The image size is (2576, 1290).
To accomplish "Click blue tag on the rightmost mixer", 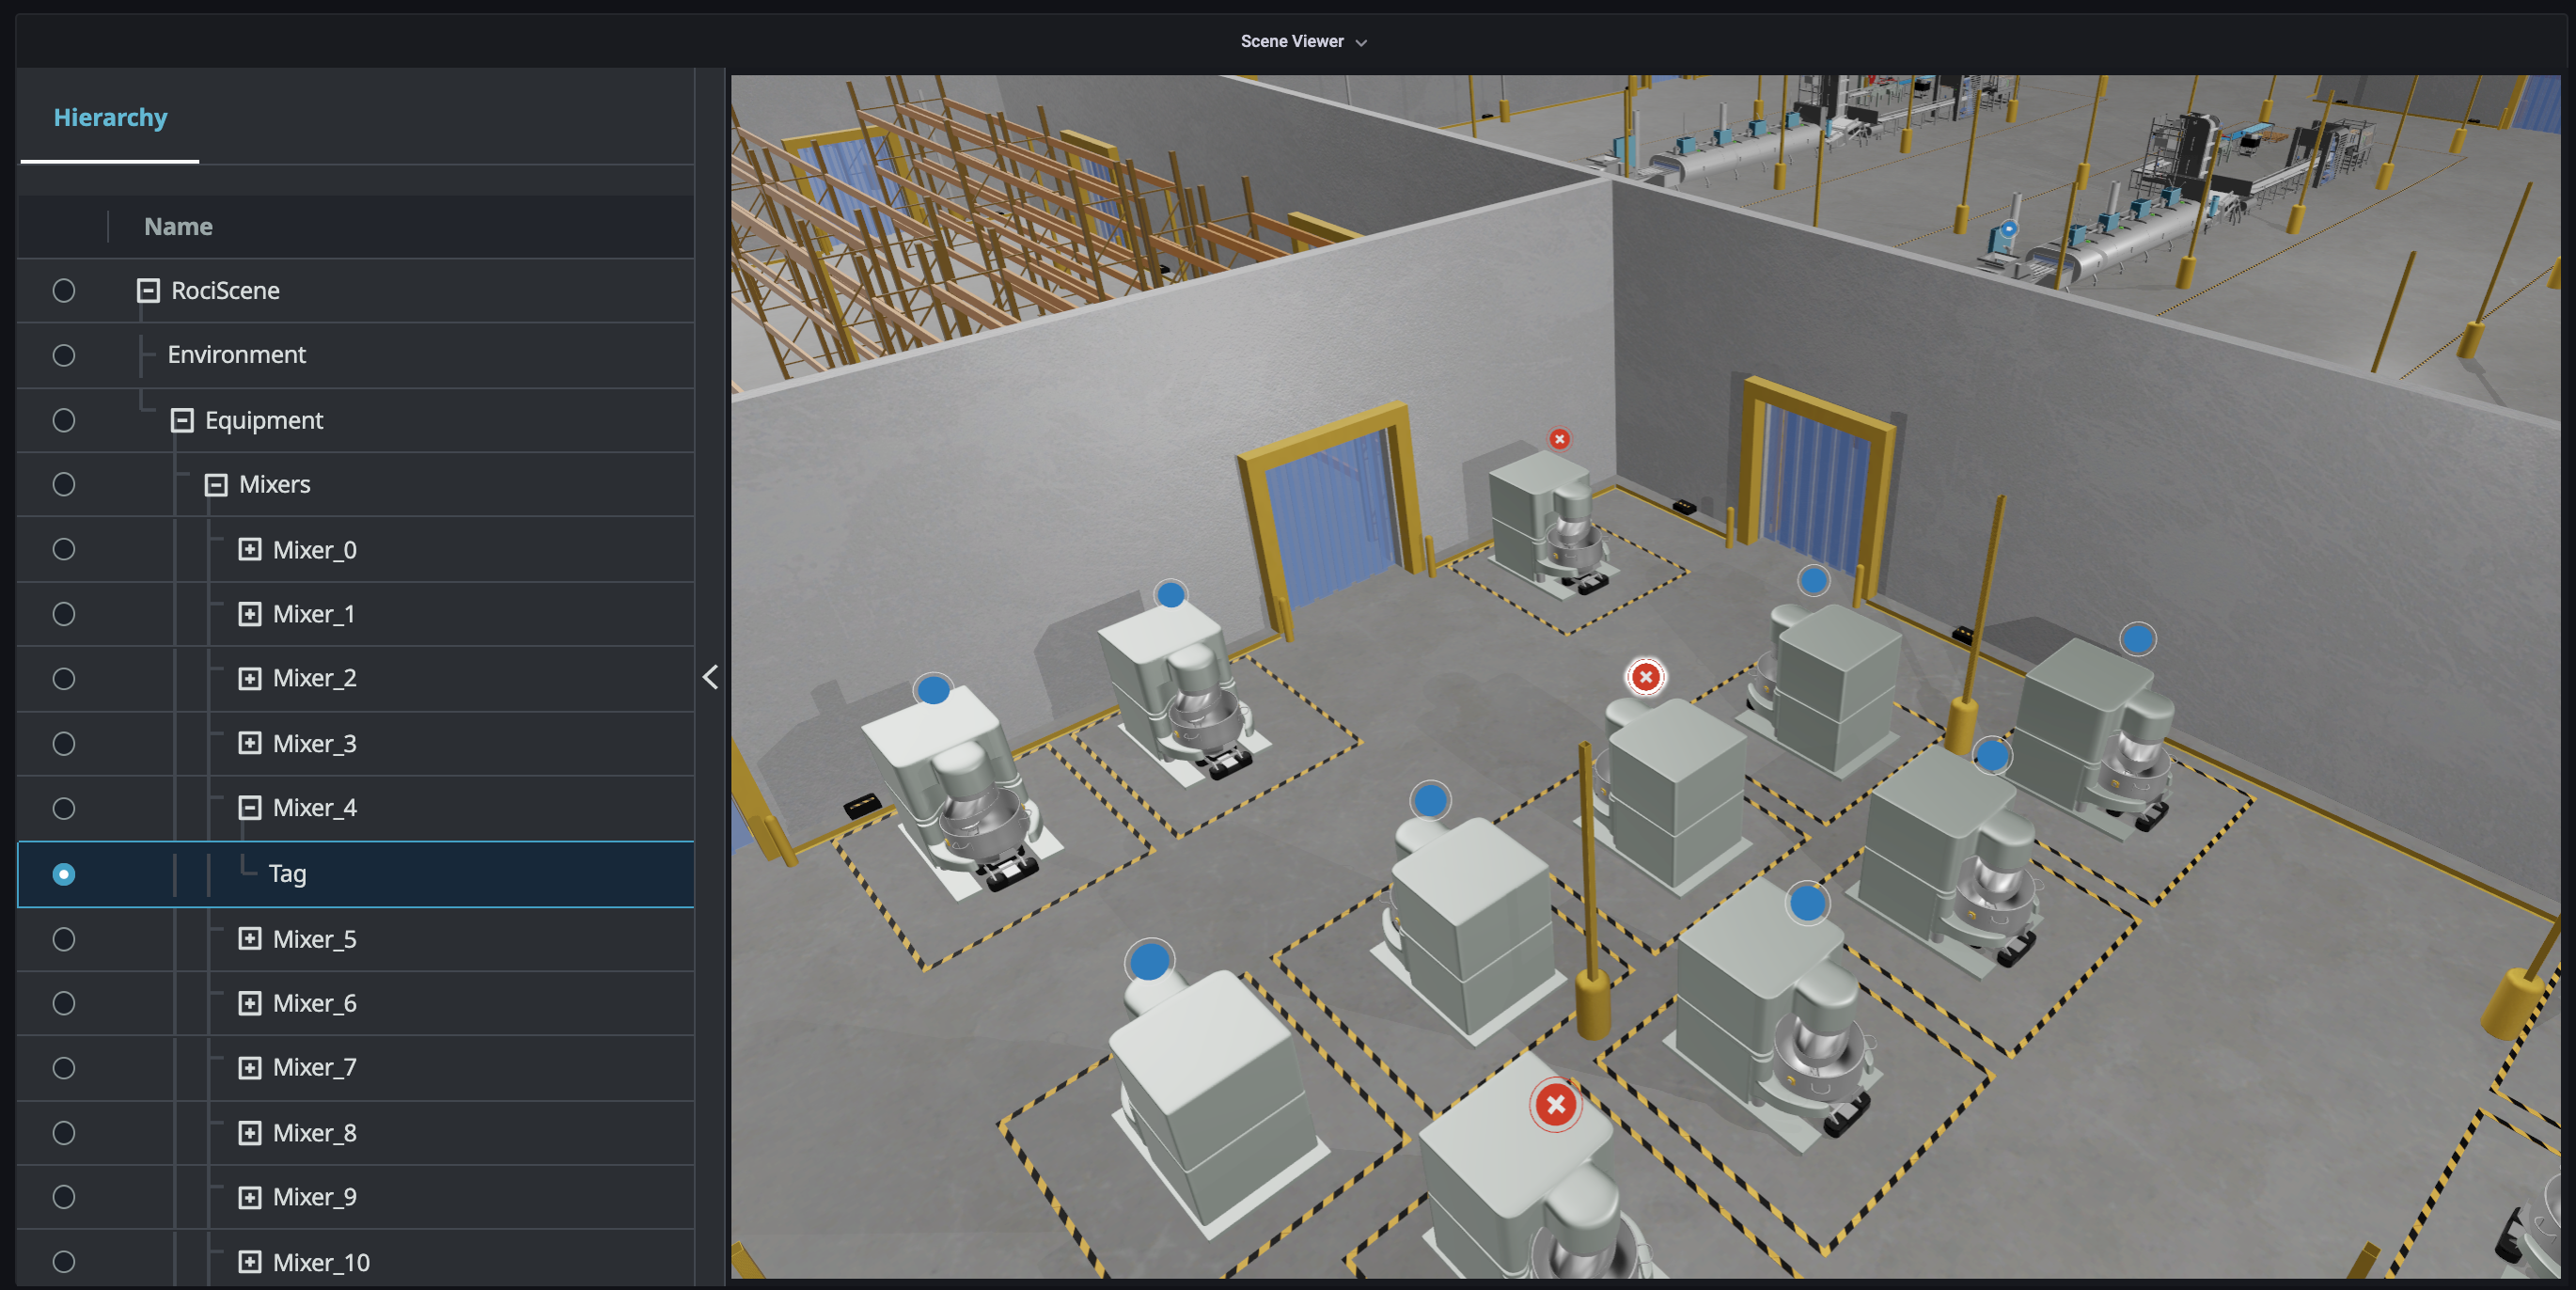I will (x=2137, y=638).
